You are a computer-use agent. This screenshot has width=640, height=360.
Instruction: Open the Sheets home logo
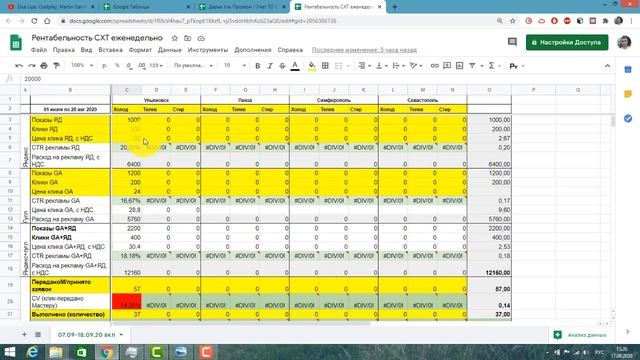[16, 42]
